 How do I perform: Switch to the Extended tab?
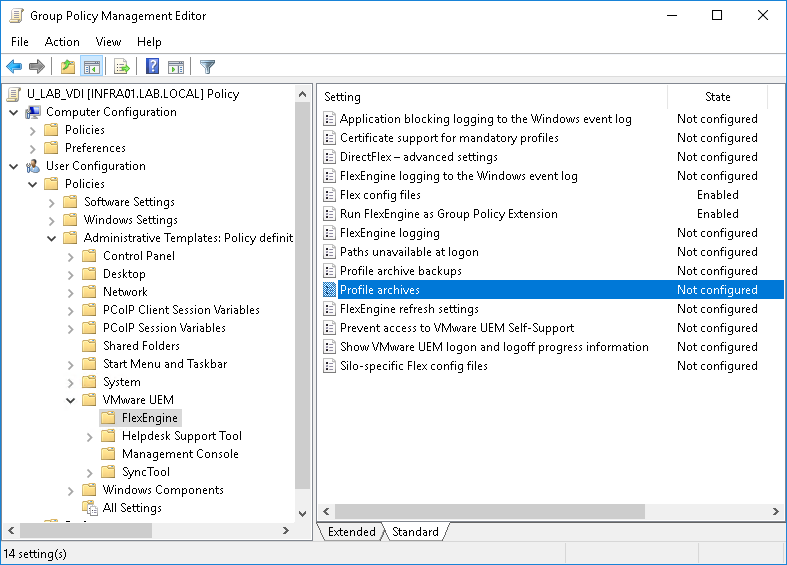point(351,532)
